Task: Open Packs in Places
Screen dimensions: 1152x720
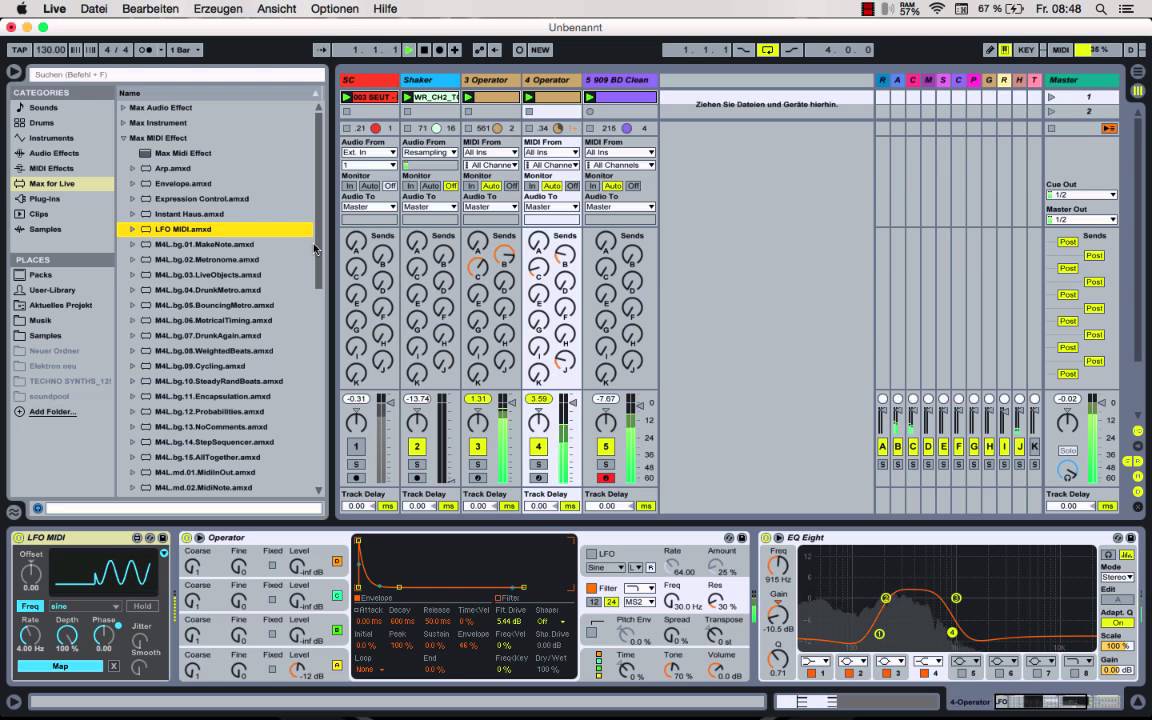Action: click(x=40, y=275)
